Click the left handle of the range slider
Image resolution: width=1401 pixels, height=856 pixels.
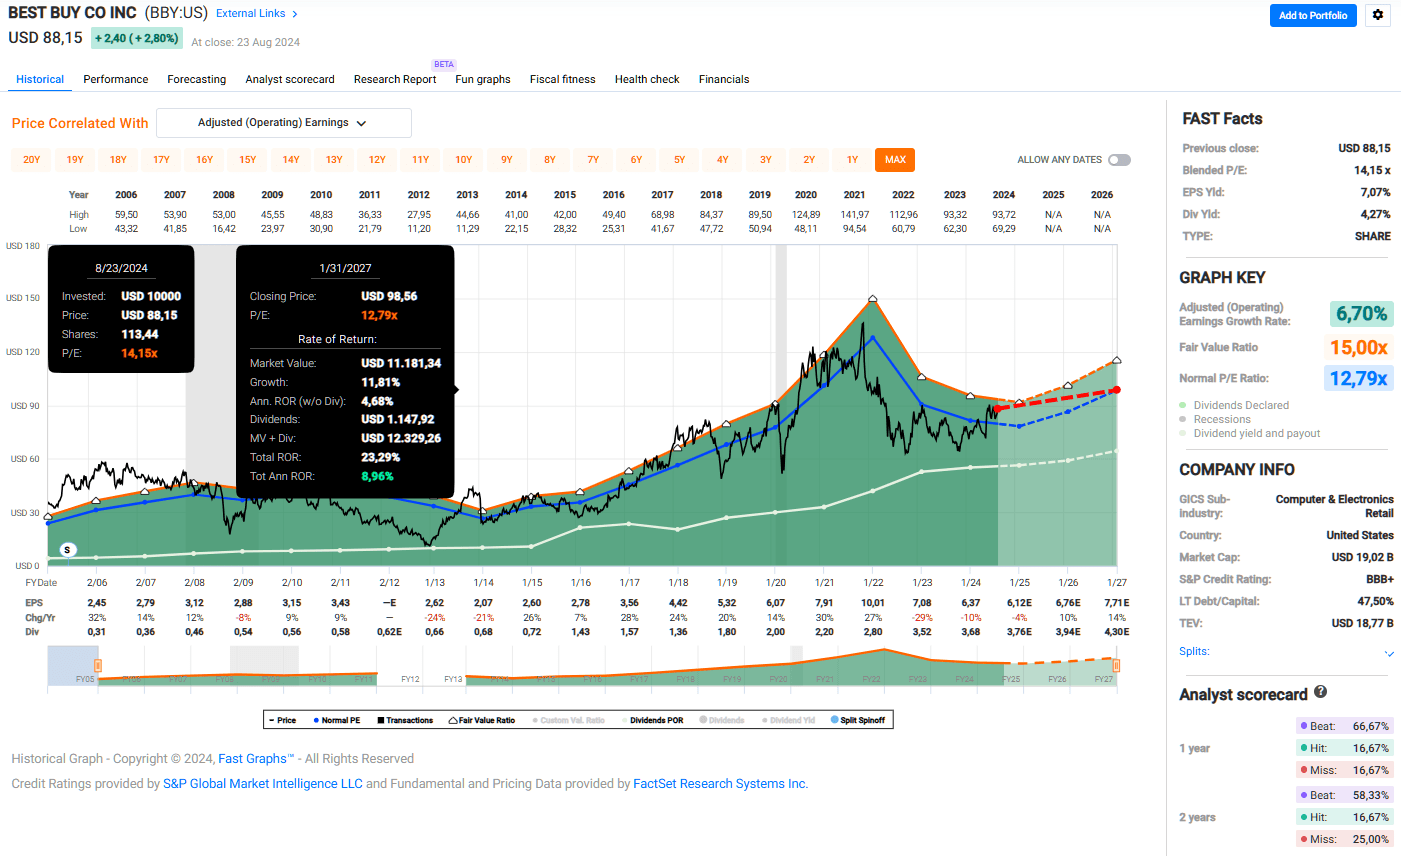tap(97, 666)
